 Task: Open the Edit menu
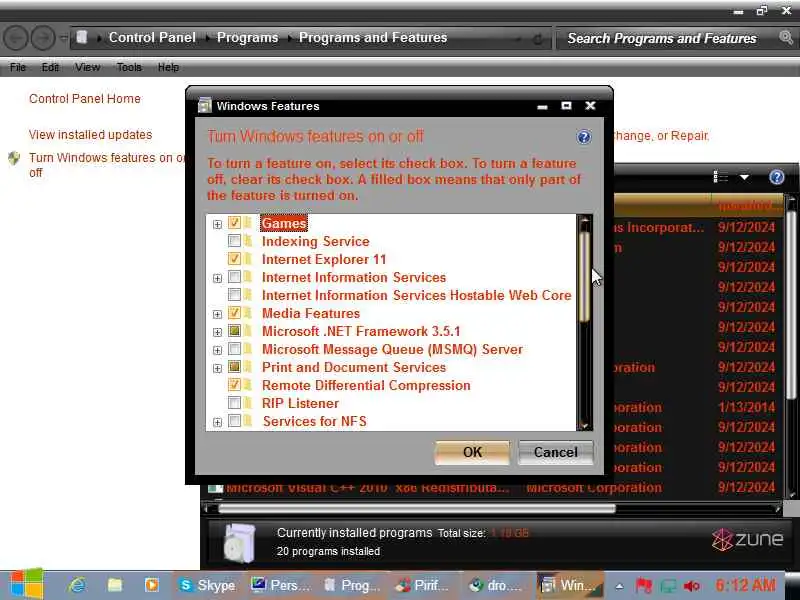(x=50, y=67)
